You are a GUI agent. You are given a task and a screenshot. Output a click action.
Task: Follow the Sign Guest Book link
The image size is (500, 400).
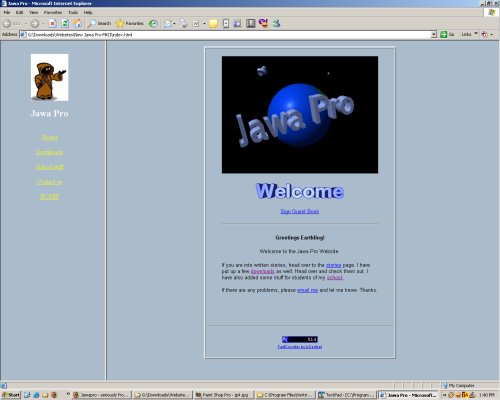300,211
